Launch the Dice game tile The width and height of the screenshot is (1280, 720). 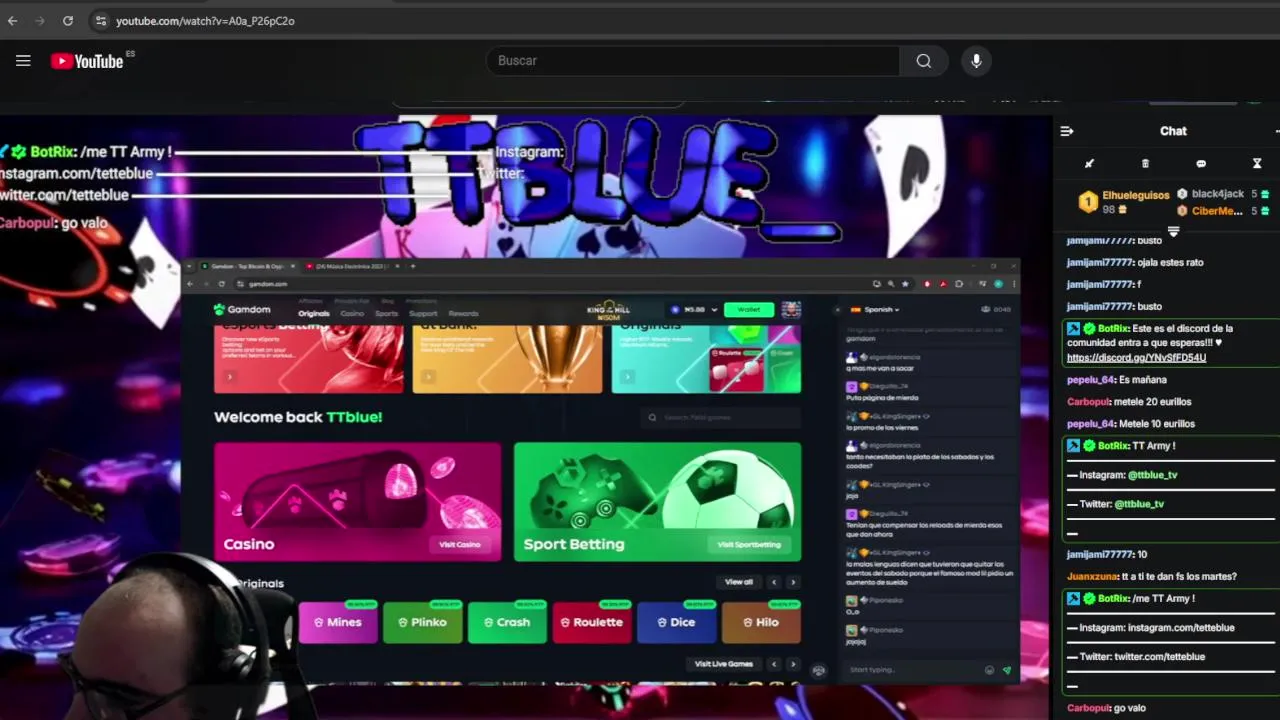(677, 622)
